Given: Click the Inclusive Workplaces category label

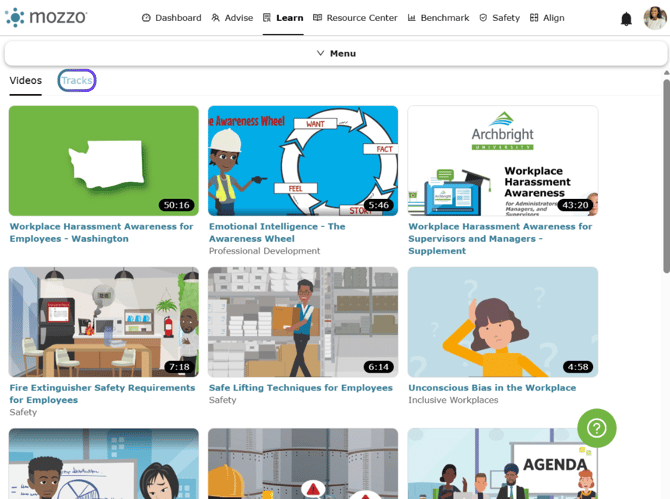Looking at the screenshot, I should click(453, 400).
